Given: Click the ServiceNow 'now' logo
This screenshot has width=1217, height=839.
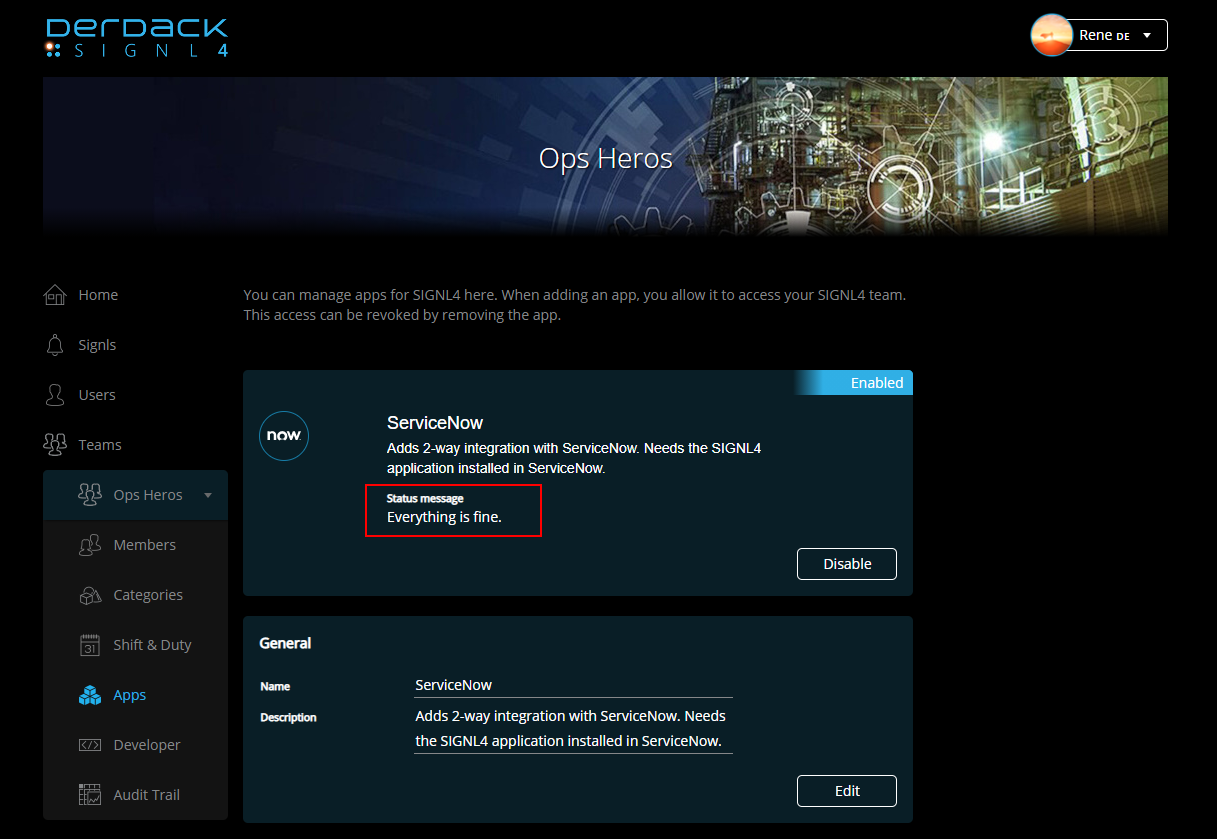Looking at the screenshot, I should [284, 436].
